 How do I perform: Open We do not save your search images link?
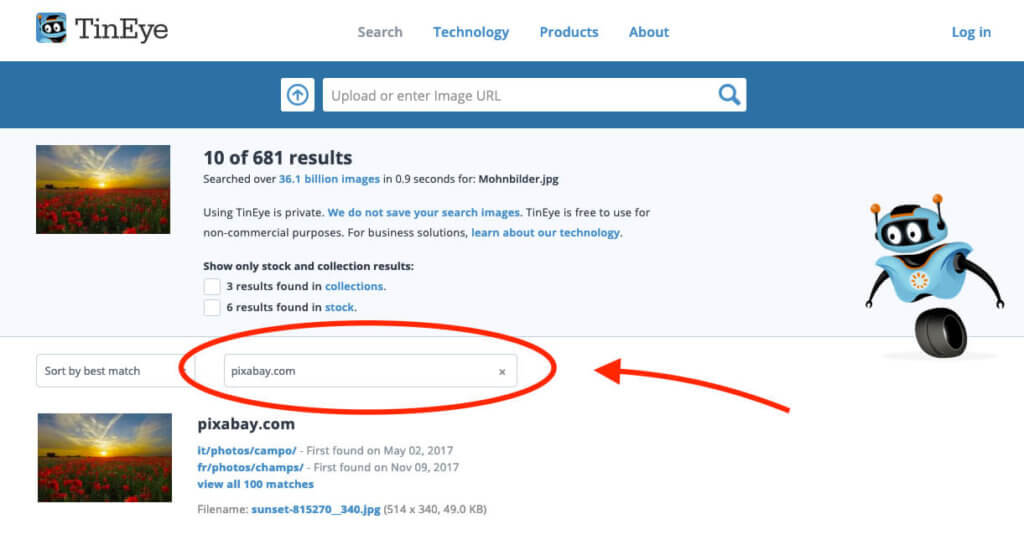coord(424,212)
